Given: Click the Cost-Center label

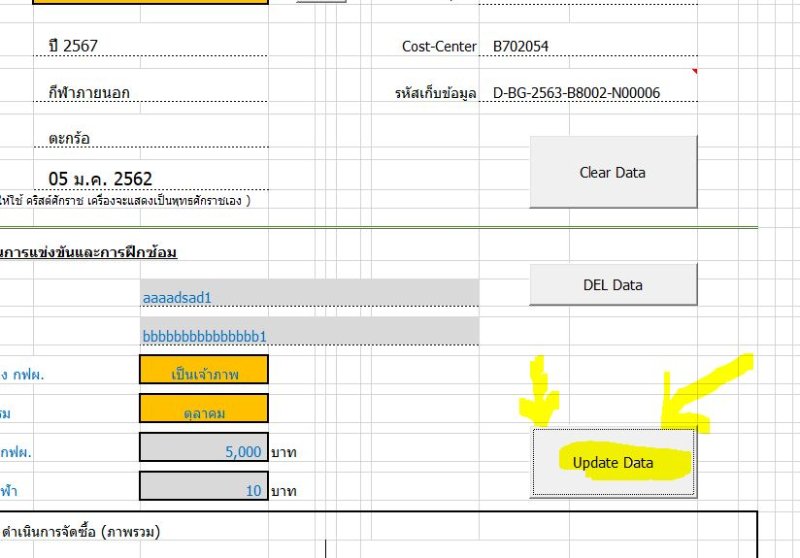Looking at the screenshot, I should point(439,46).
